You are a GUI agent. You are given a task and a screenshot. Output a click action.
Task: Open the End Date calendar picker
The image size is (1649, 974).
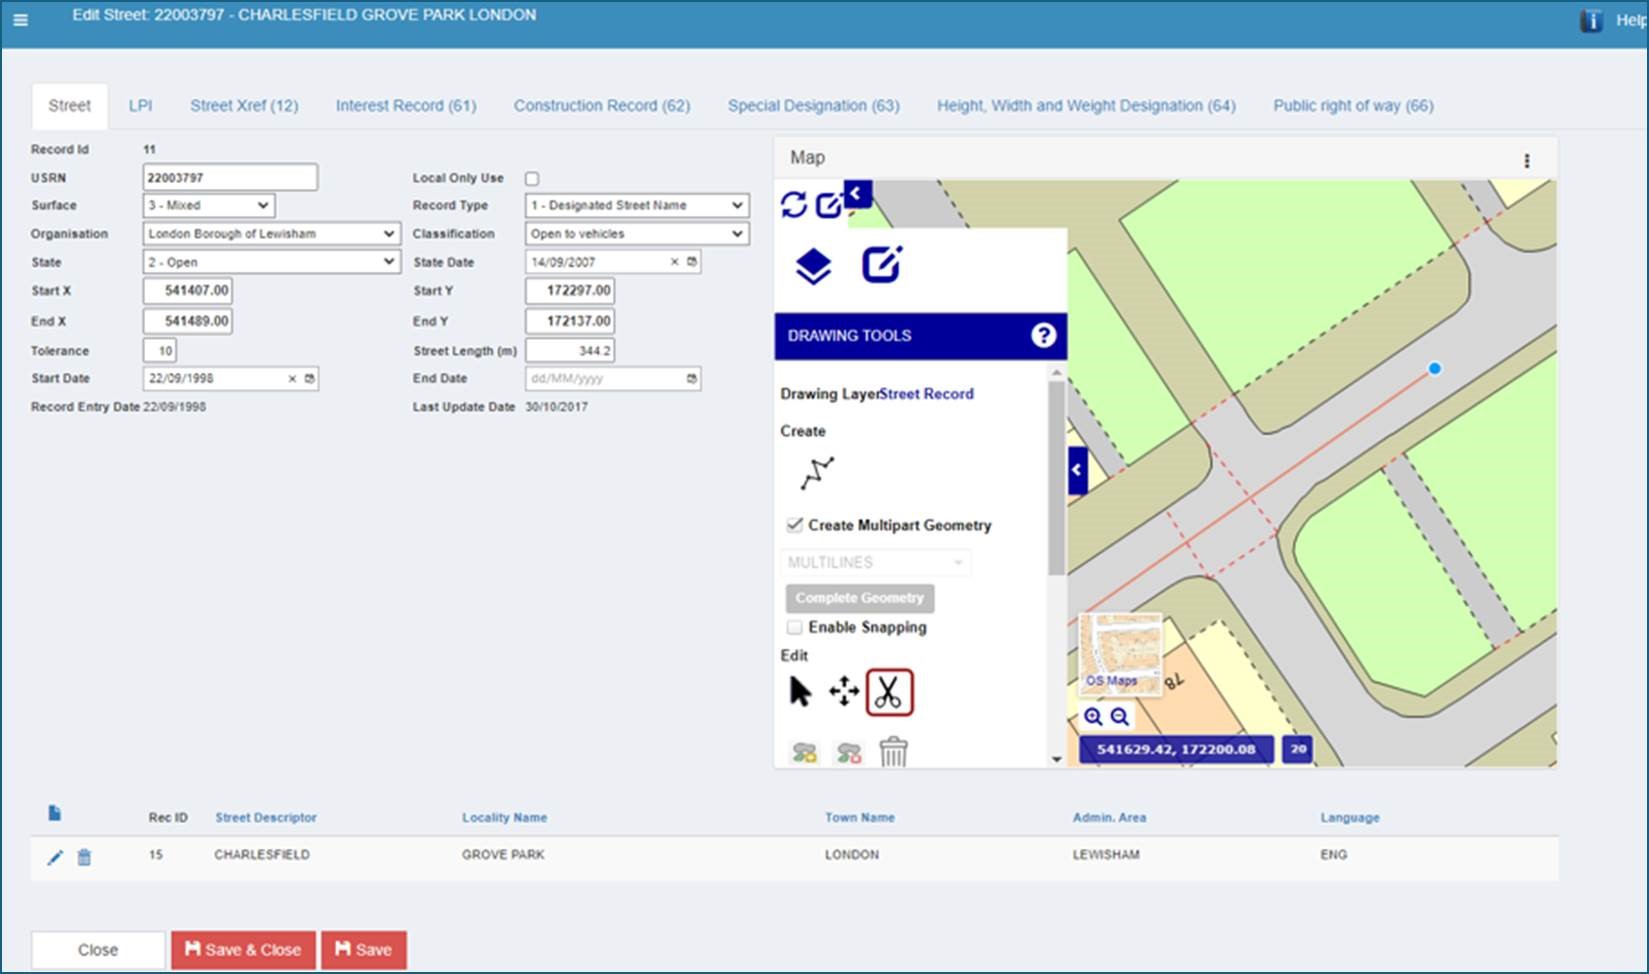tap(691, 379)
